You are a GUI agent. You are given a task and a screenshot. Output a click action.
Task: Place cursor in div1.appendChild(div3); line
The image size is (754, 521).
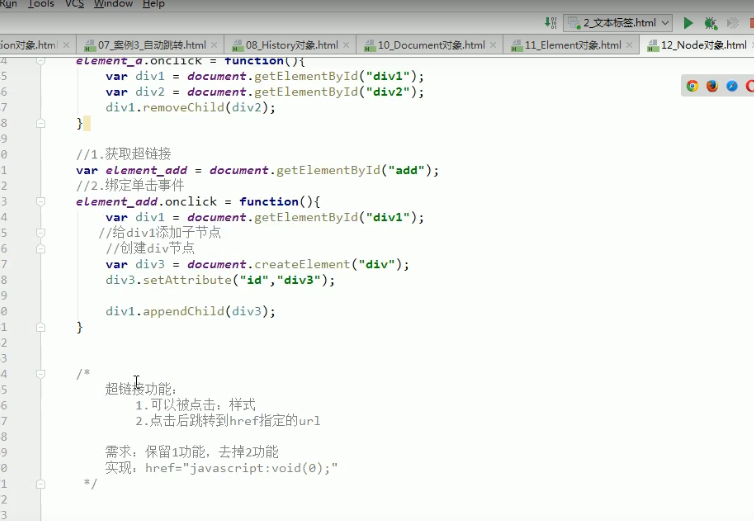190,311
